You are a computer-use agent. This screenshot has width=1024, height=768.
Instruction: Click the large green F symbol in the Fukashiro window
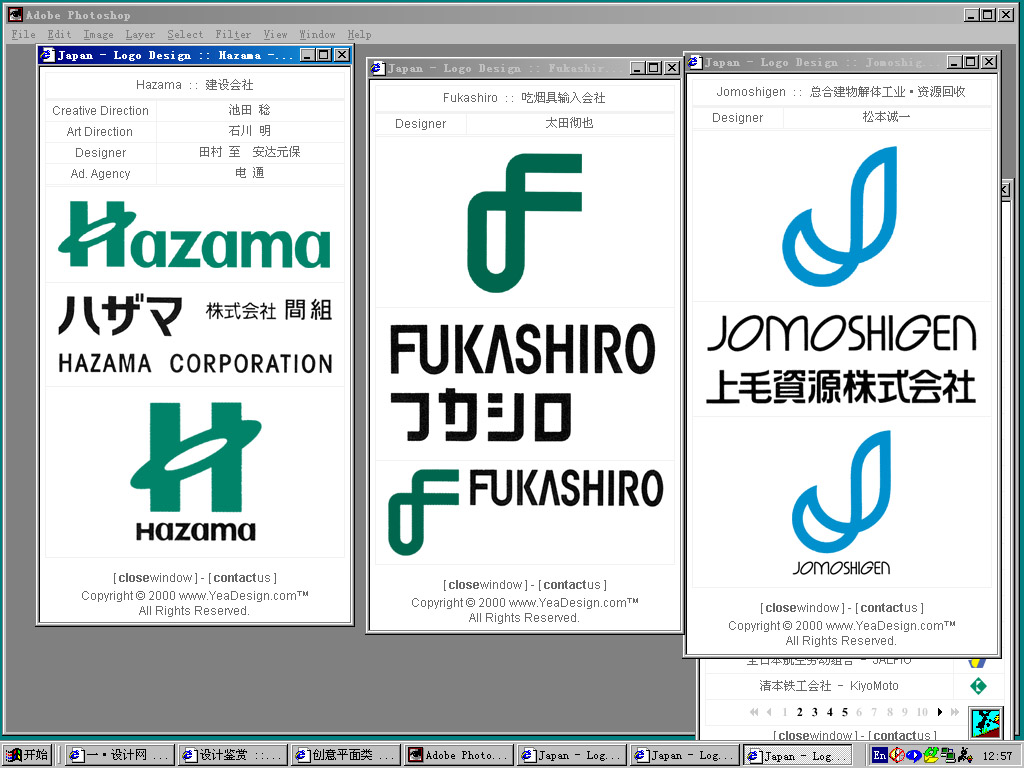coord(524,223)
